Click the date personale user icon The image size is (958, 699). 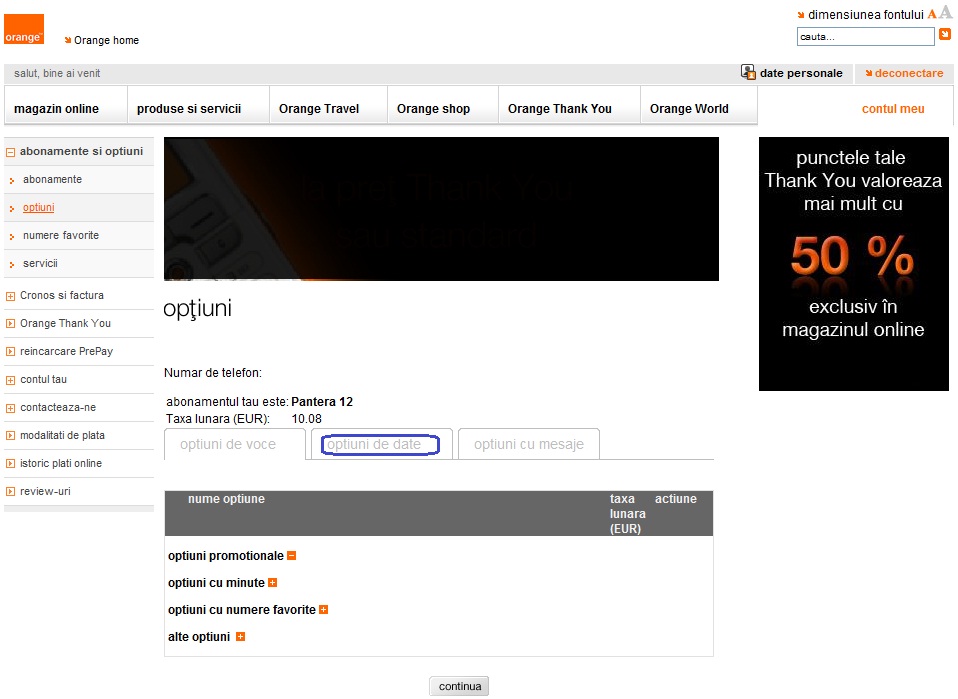click(748, 72)
